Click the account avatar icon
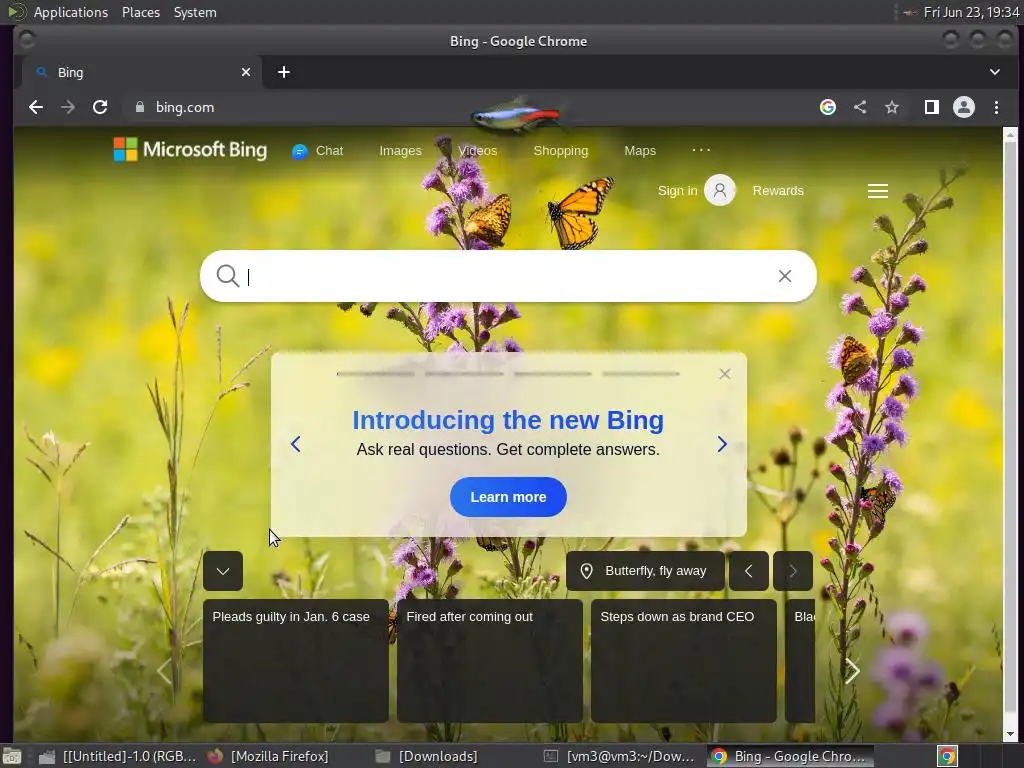The image size is (1024, 768). click(720, 190)
